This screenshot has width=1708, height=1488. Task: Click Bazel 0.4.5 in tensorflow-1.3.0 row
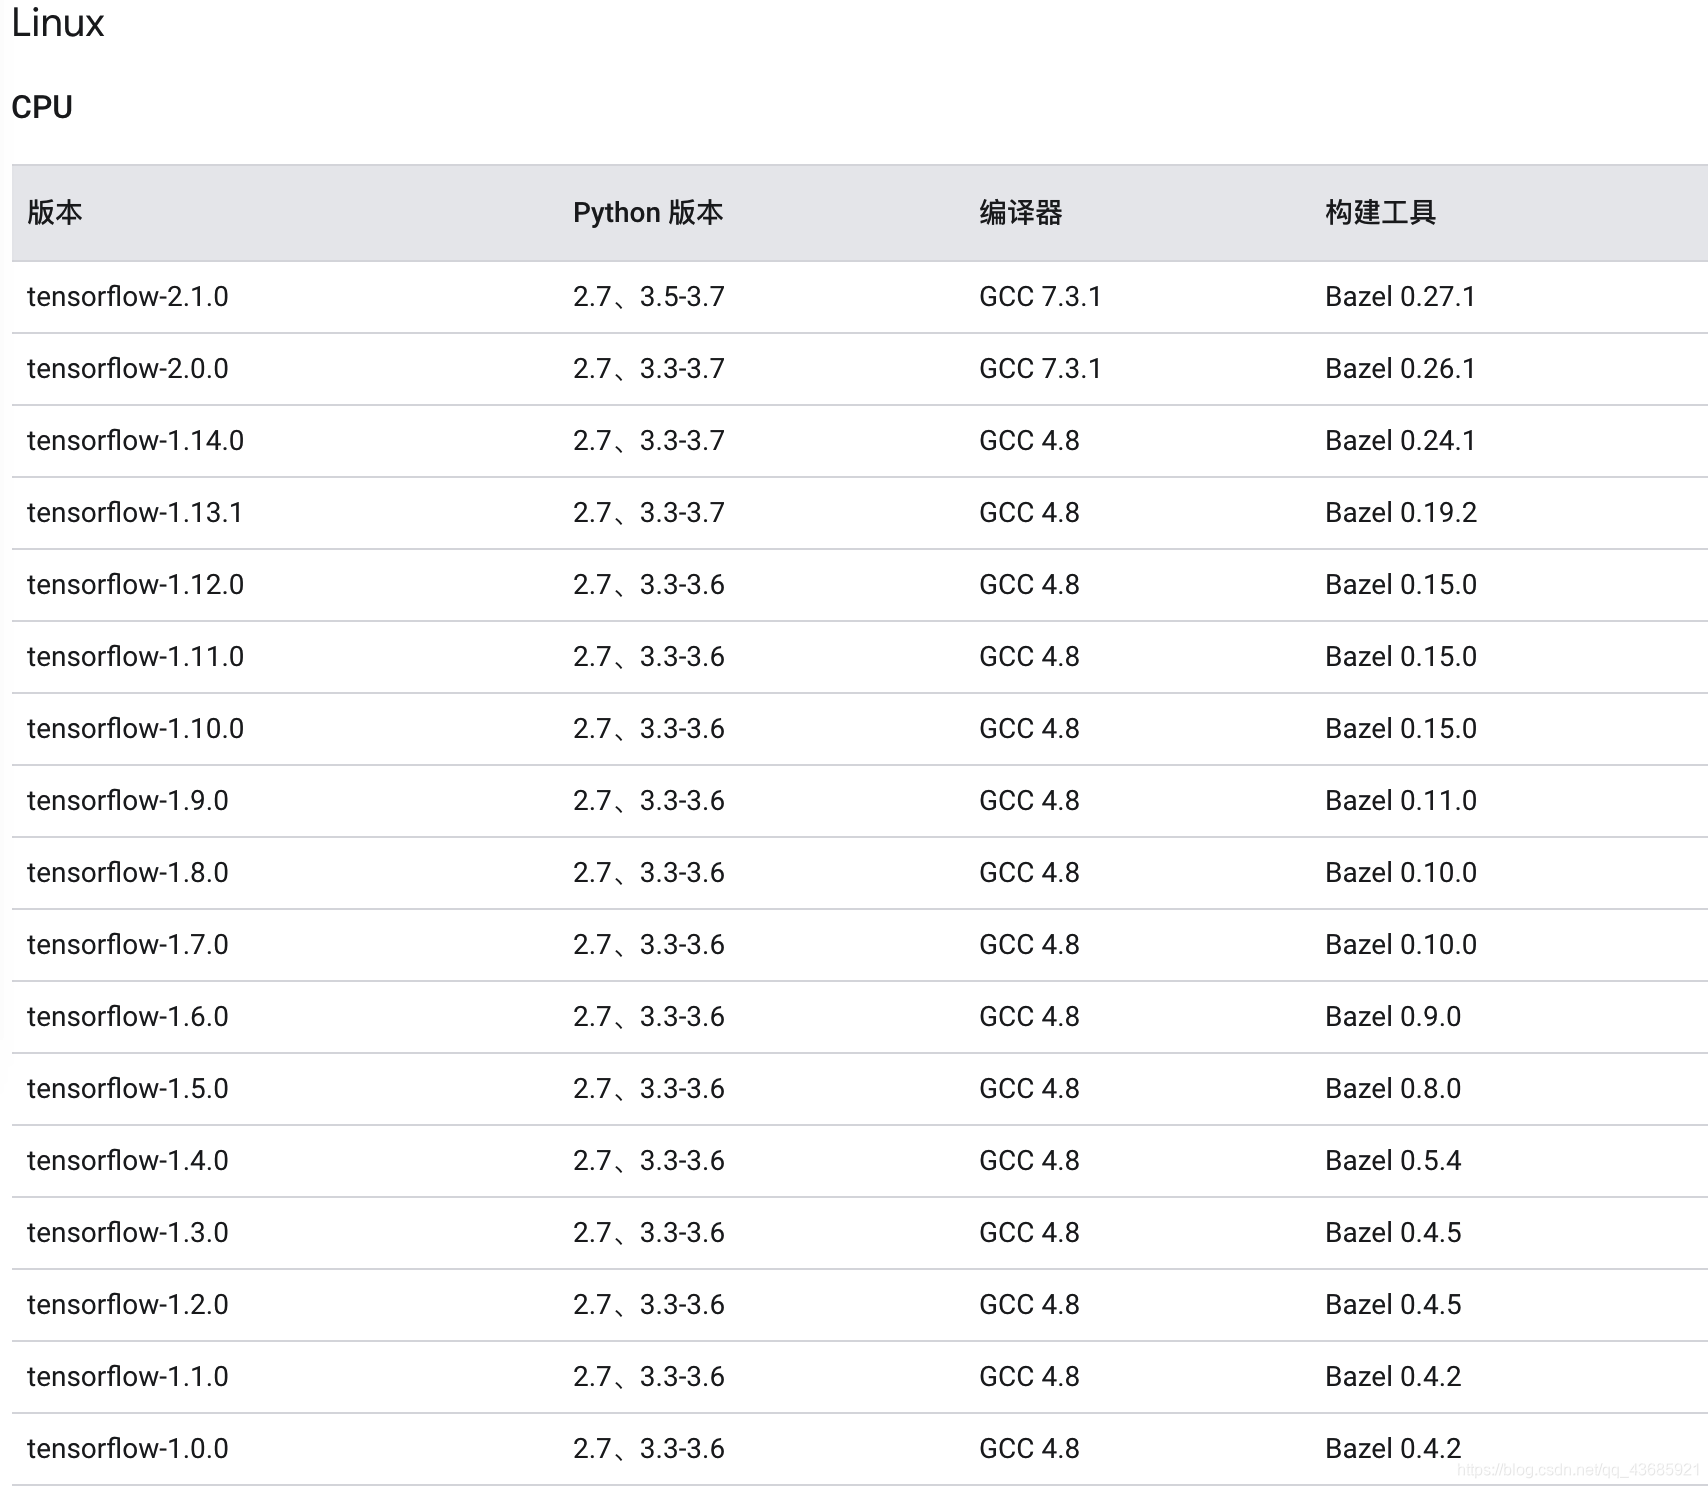click(1393, 1233)
